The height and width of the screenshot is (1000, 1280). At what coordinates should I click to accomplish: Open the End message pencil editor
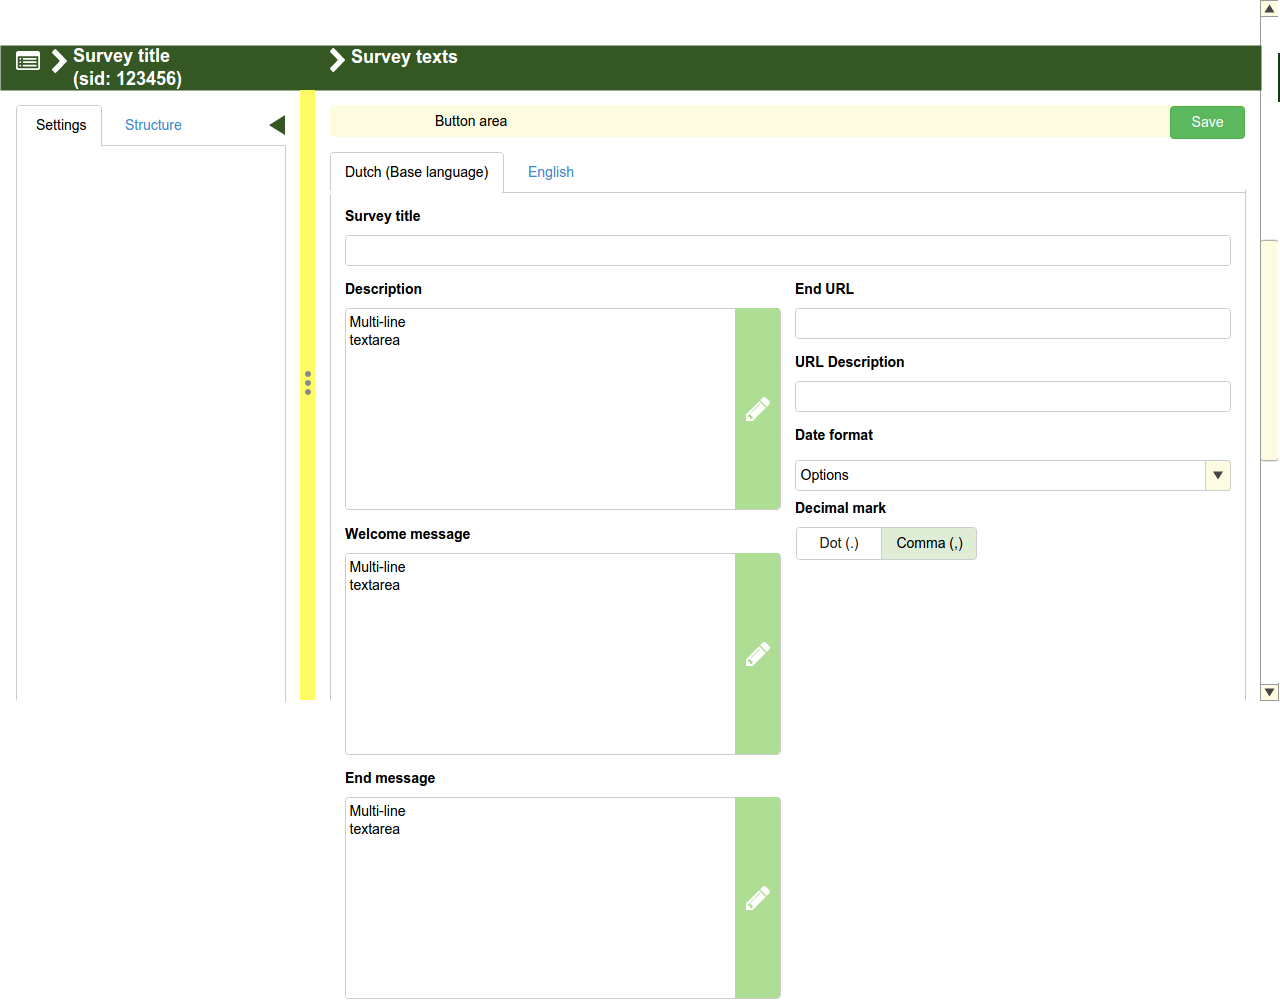[757, 898]
